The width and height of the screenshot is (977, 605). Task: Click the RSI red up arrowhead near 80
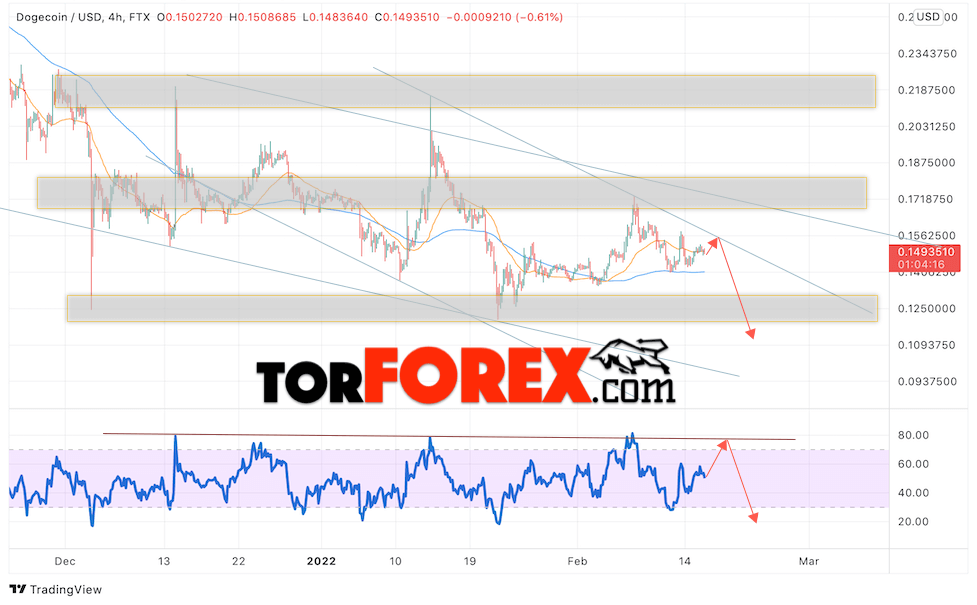point(722,445)
